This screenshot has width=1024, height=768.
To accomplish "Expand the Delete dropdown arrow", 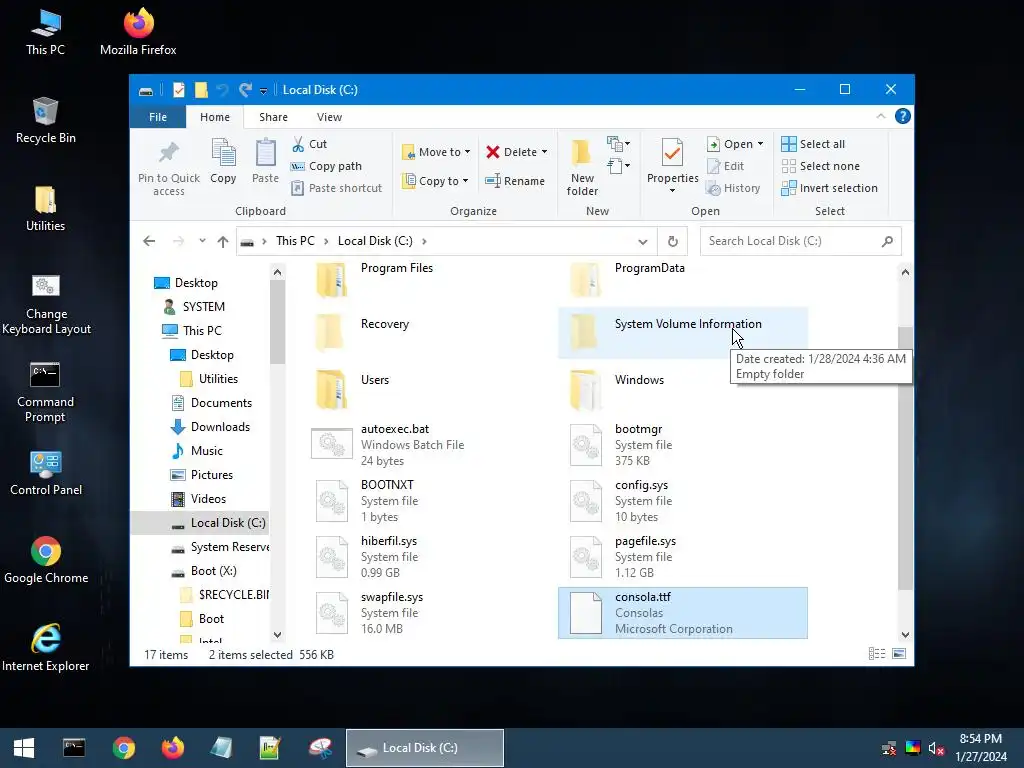I will point(544,152).
